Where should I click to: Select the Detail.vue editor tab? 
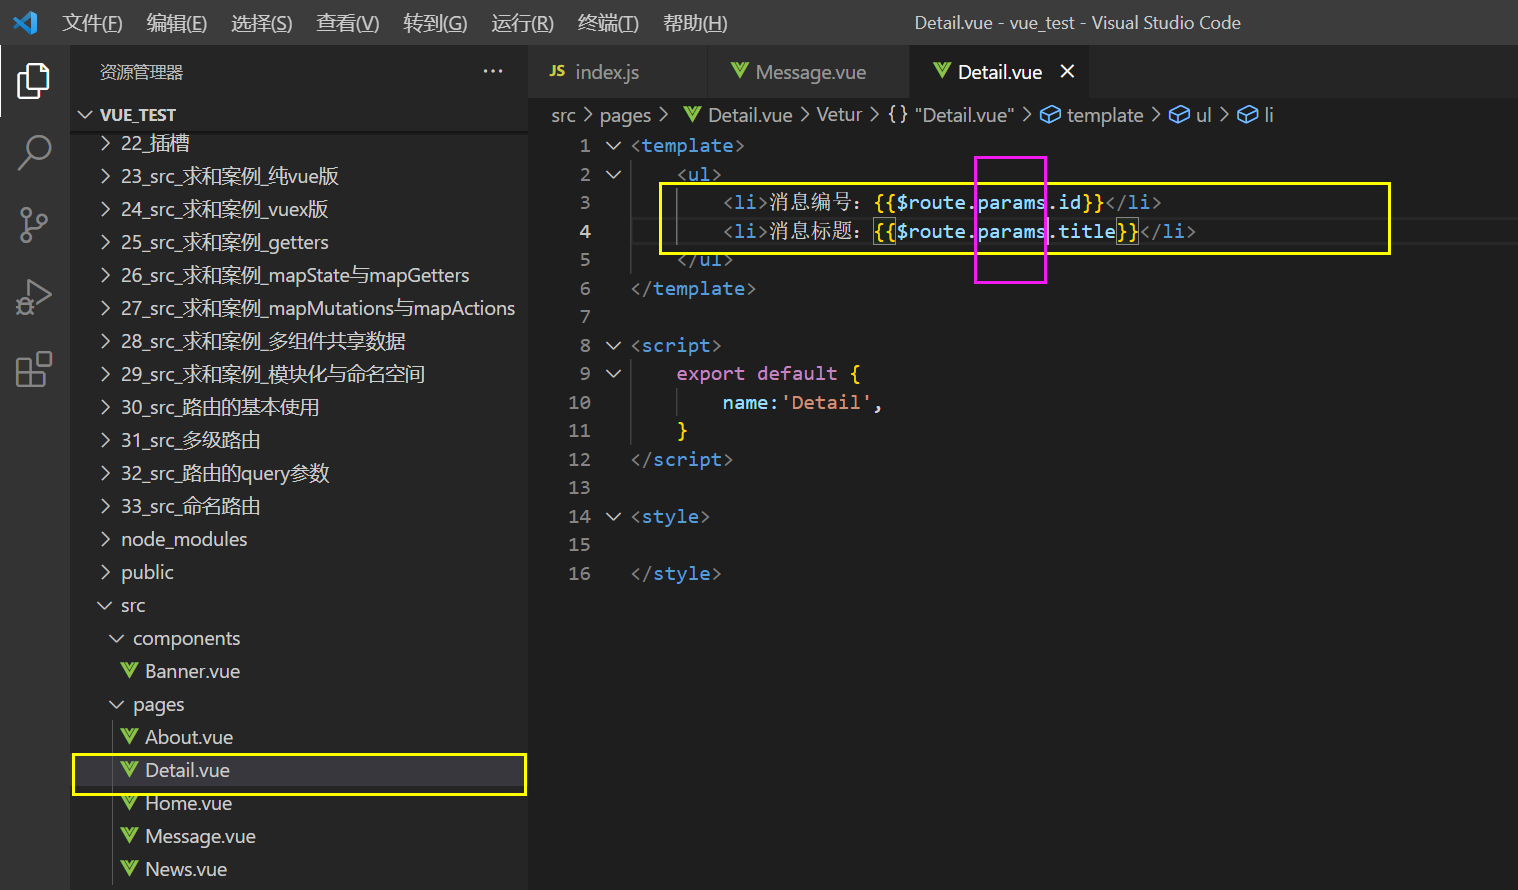(999, 71)
